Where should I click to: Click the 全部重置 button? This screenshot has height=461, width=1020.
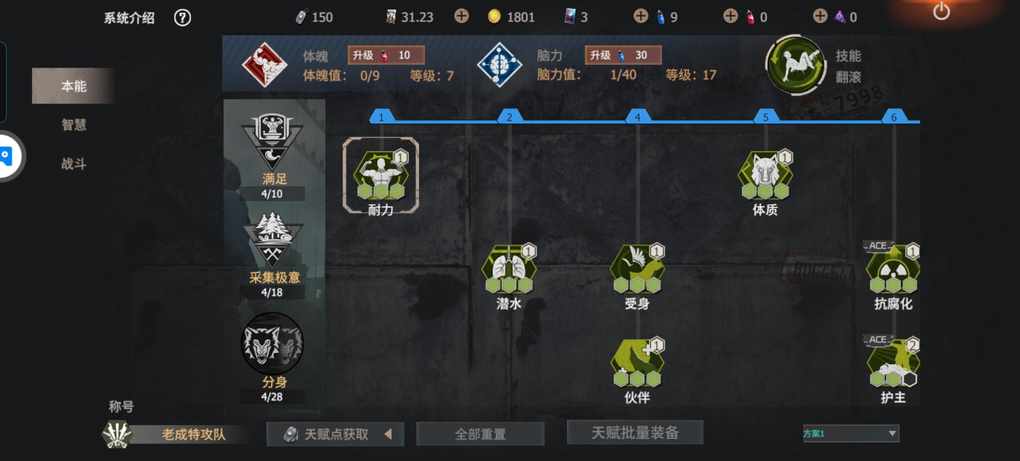[x=480, y=434]
